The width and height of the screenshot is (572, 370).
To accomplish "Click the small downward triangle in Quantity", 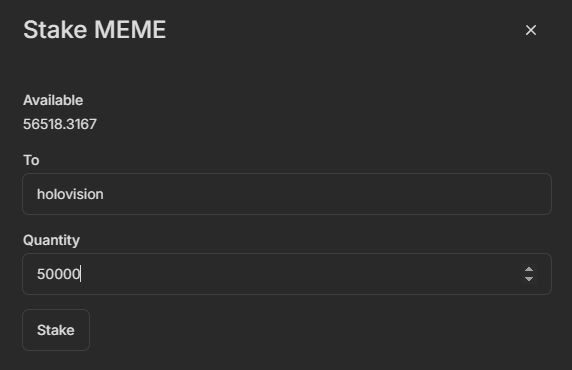I will pos(529,279).
